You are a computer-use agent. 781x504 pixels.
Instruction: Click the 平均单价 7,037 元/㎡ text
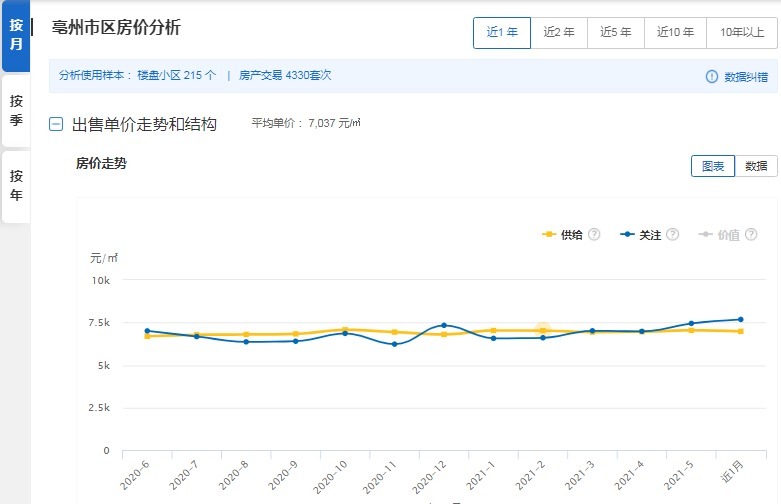tap(306, 123)
